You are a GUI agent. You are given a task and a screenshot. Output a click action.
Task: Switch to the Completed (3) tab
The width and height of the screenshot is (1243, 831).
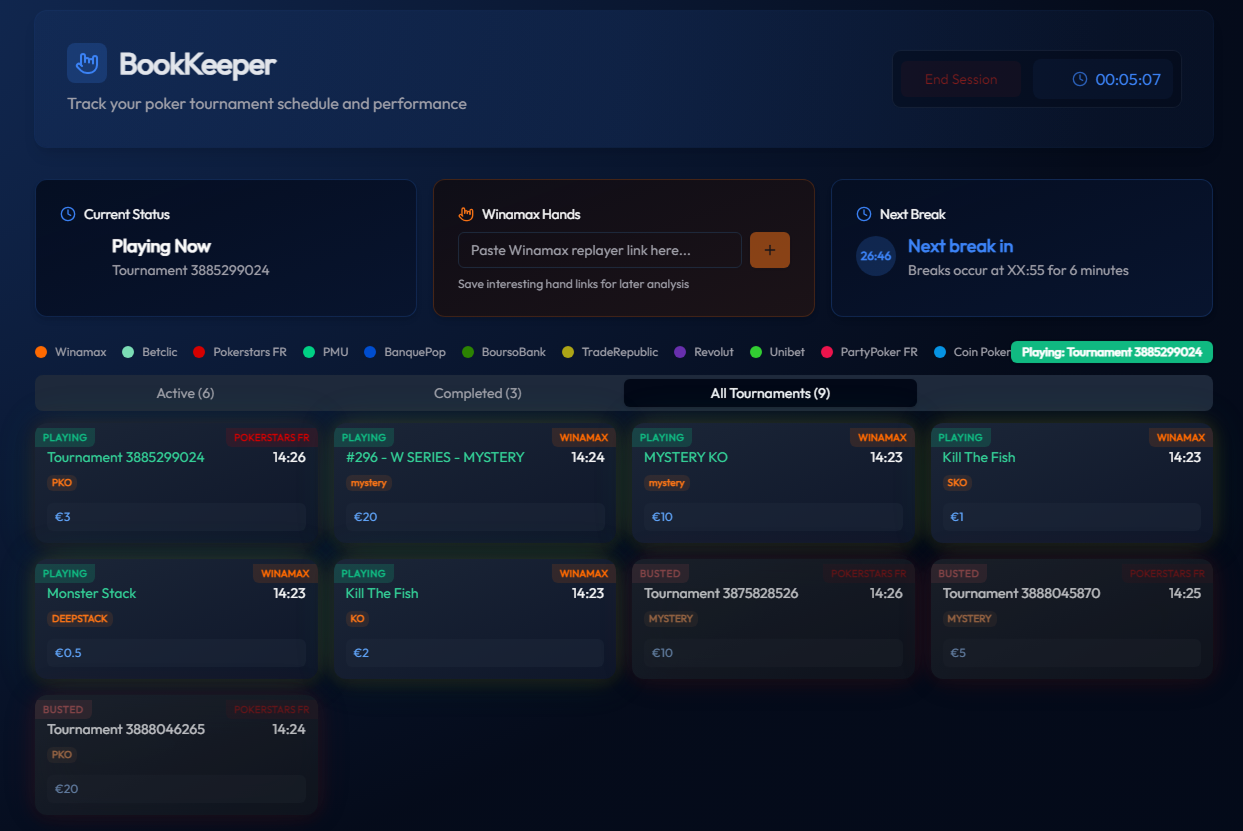click(478, 393)
